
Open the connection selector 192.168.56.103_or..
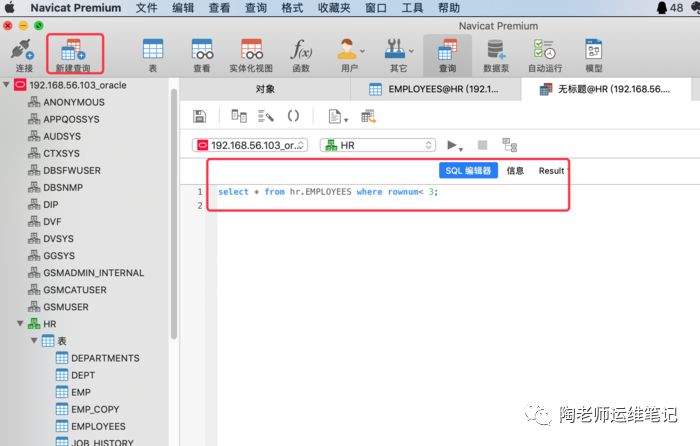(250, 145)
